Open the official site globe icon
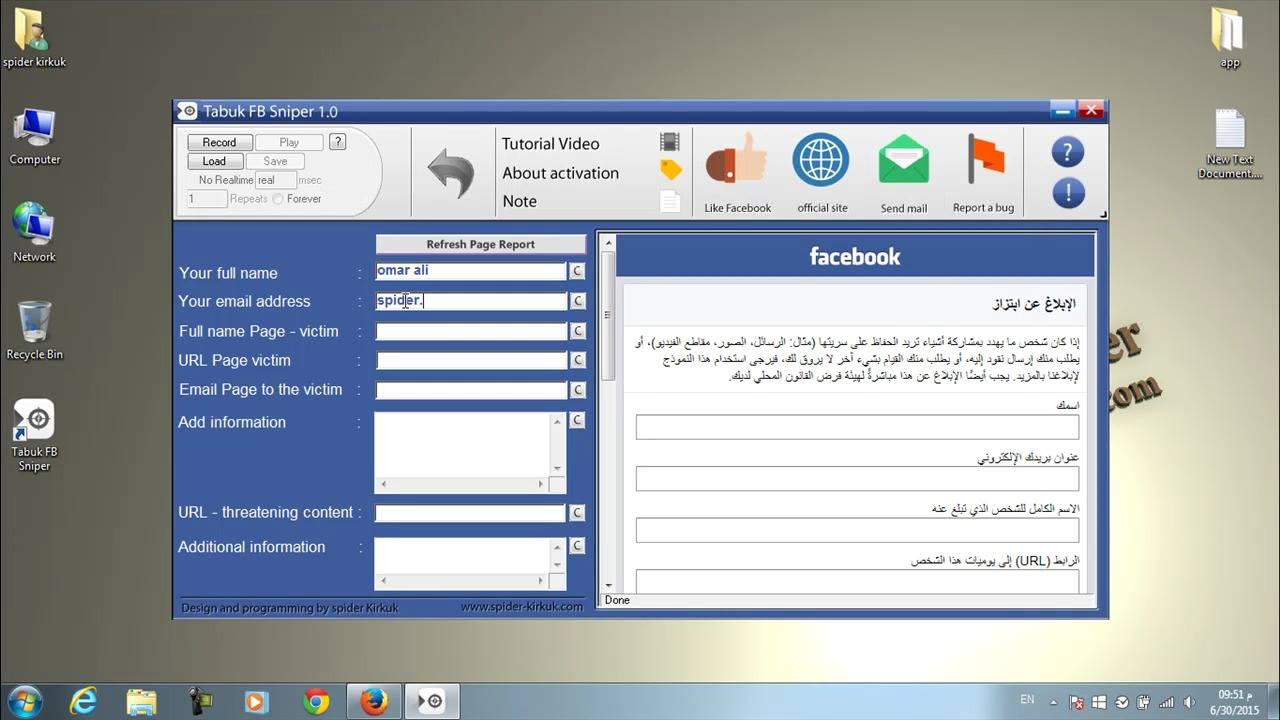This screenshot has width=1280, height=720. tap(821, 160)
